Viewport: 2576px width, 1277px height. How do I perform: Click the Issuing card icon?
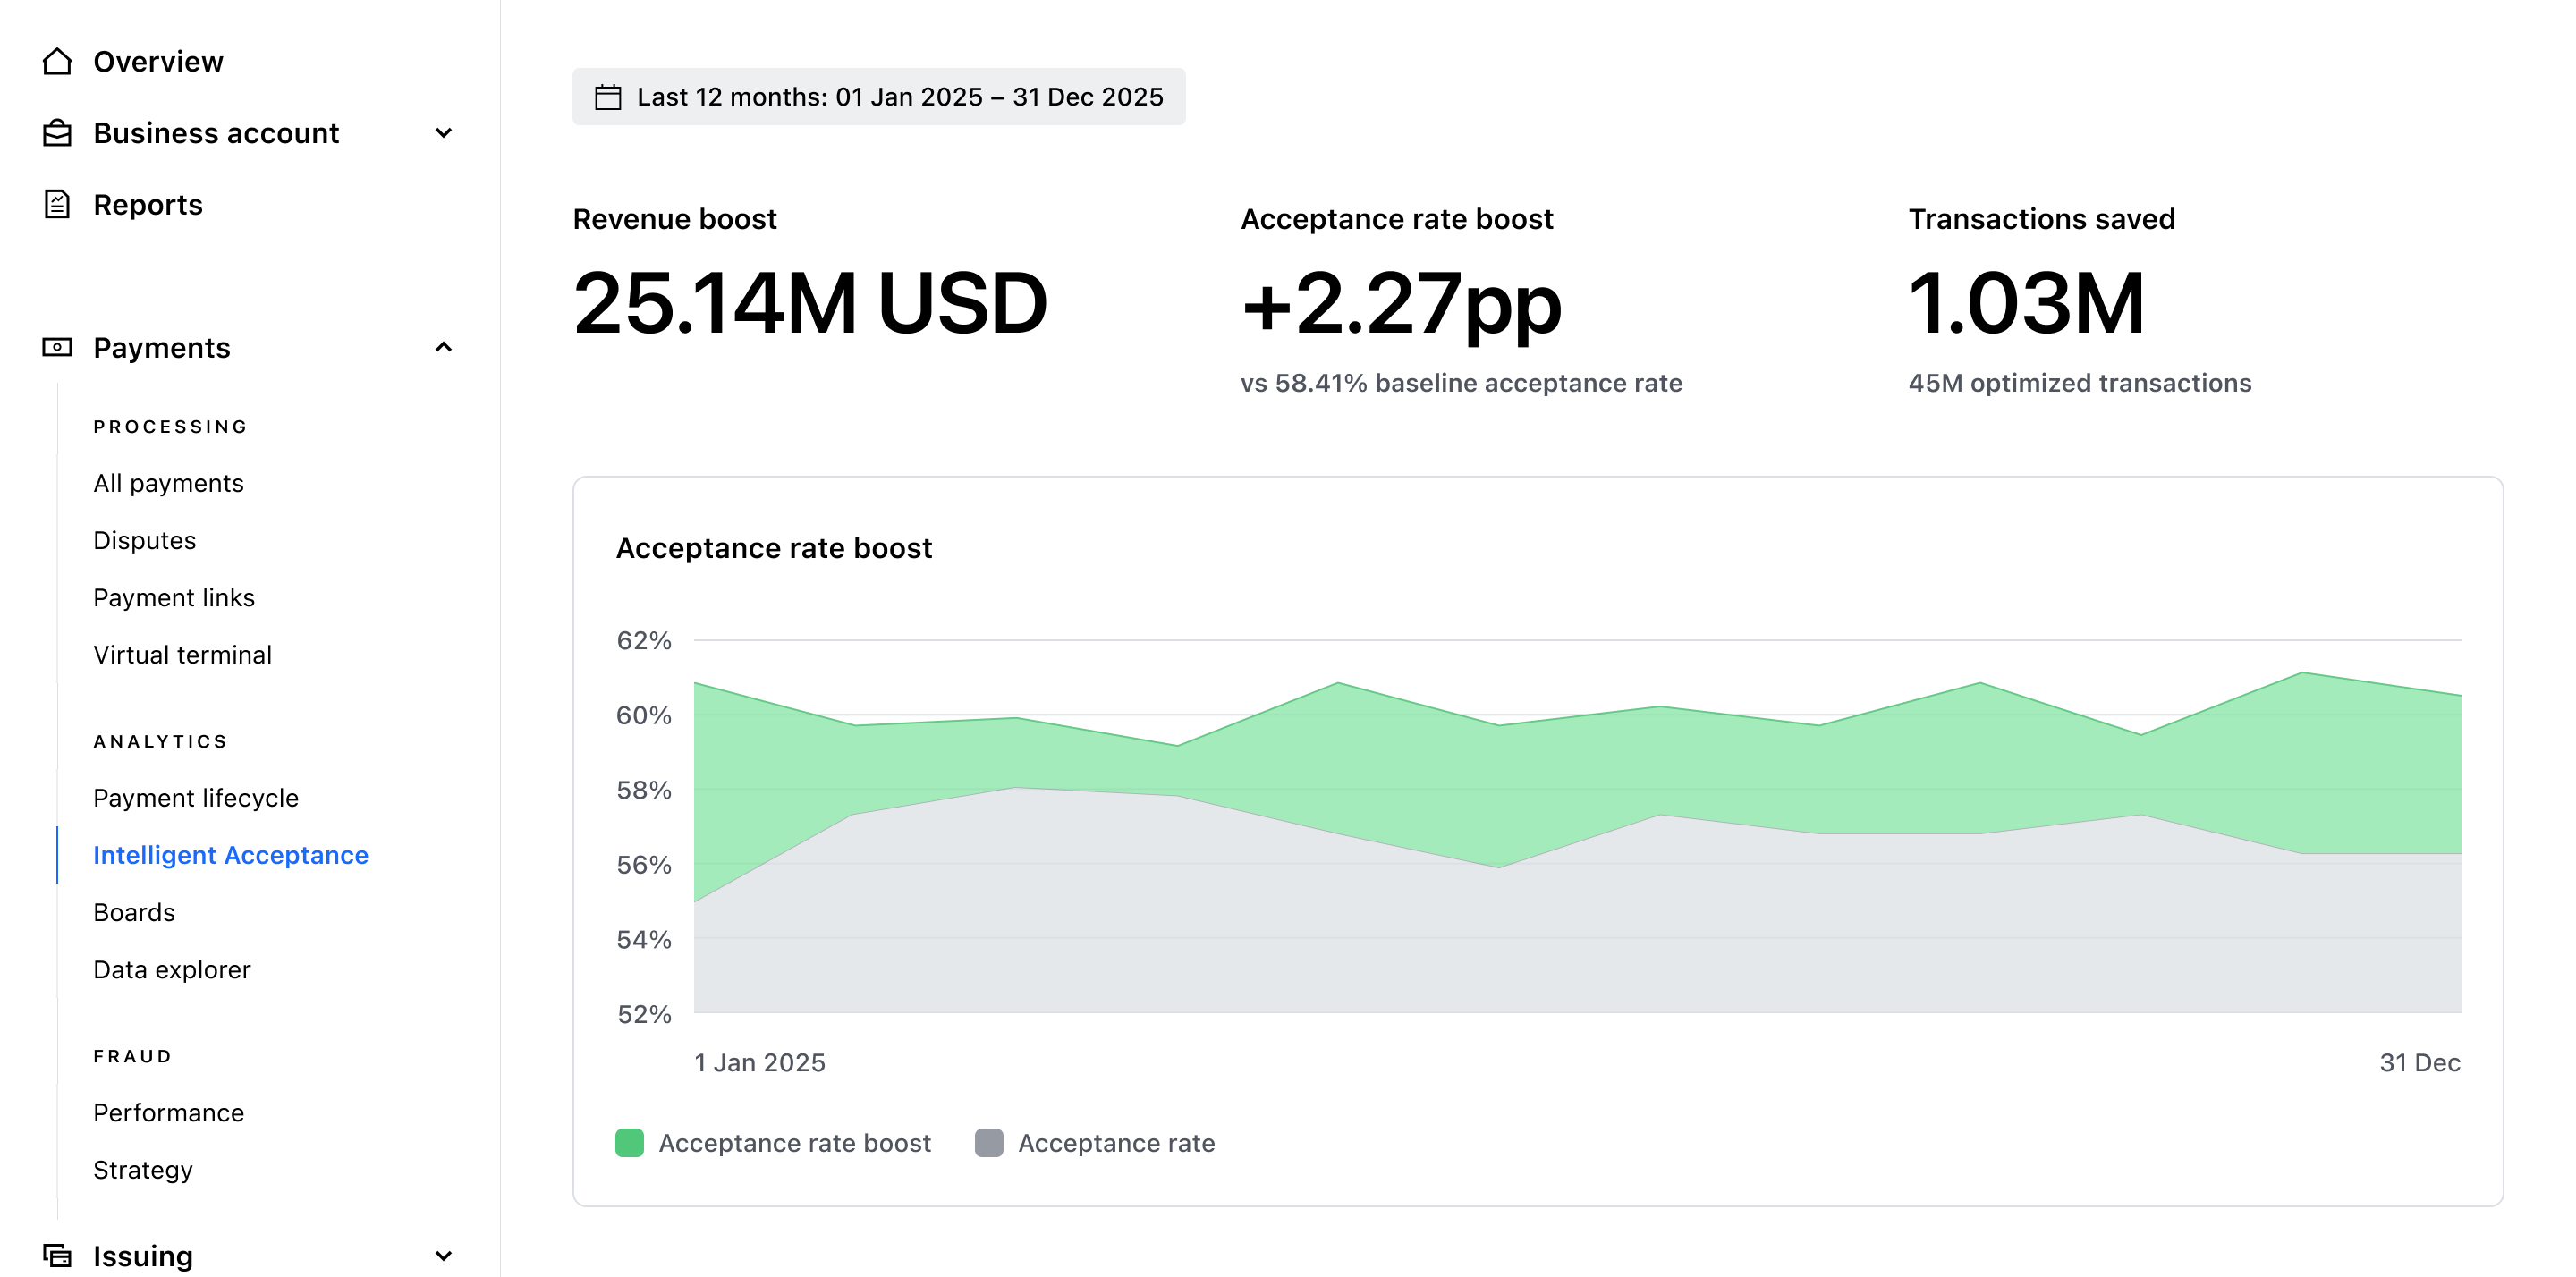pos(57,1255)
